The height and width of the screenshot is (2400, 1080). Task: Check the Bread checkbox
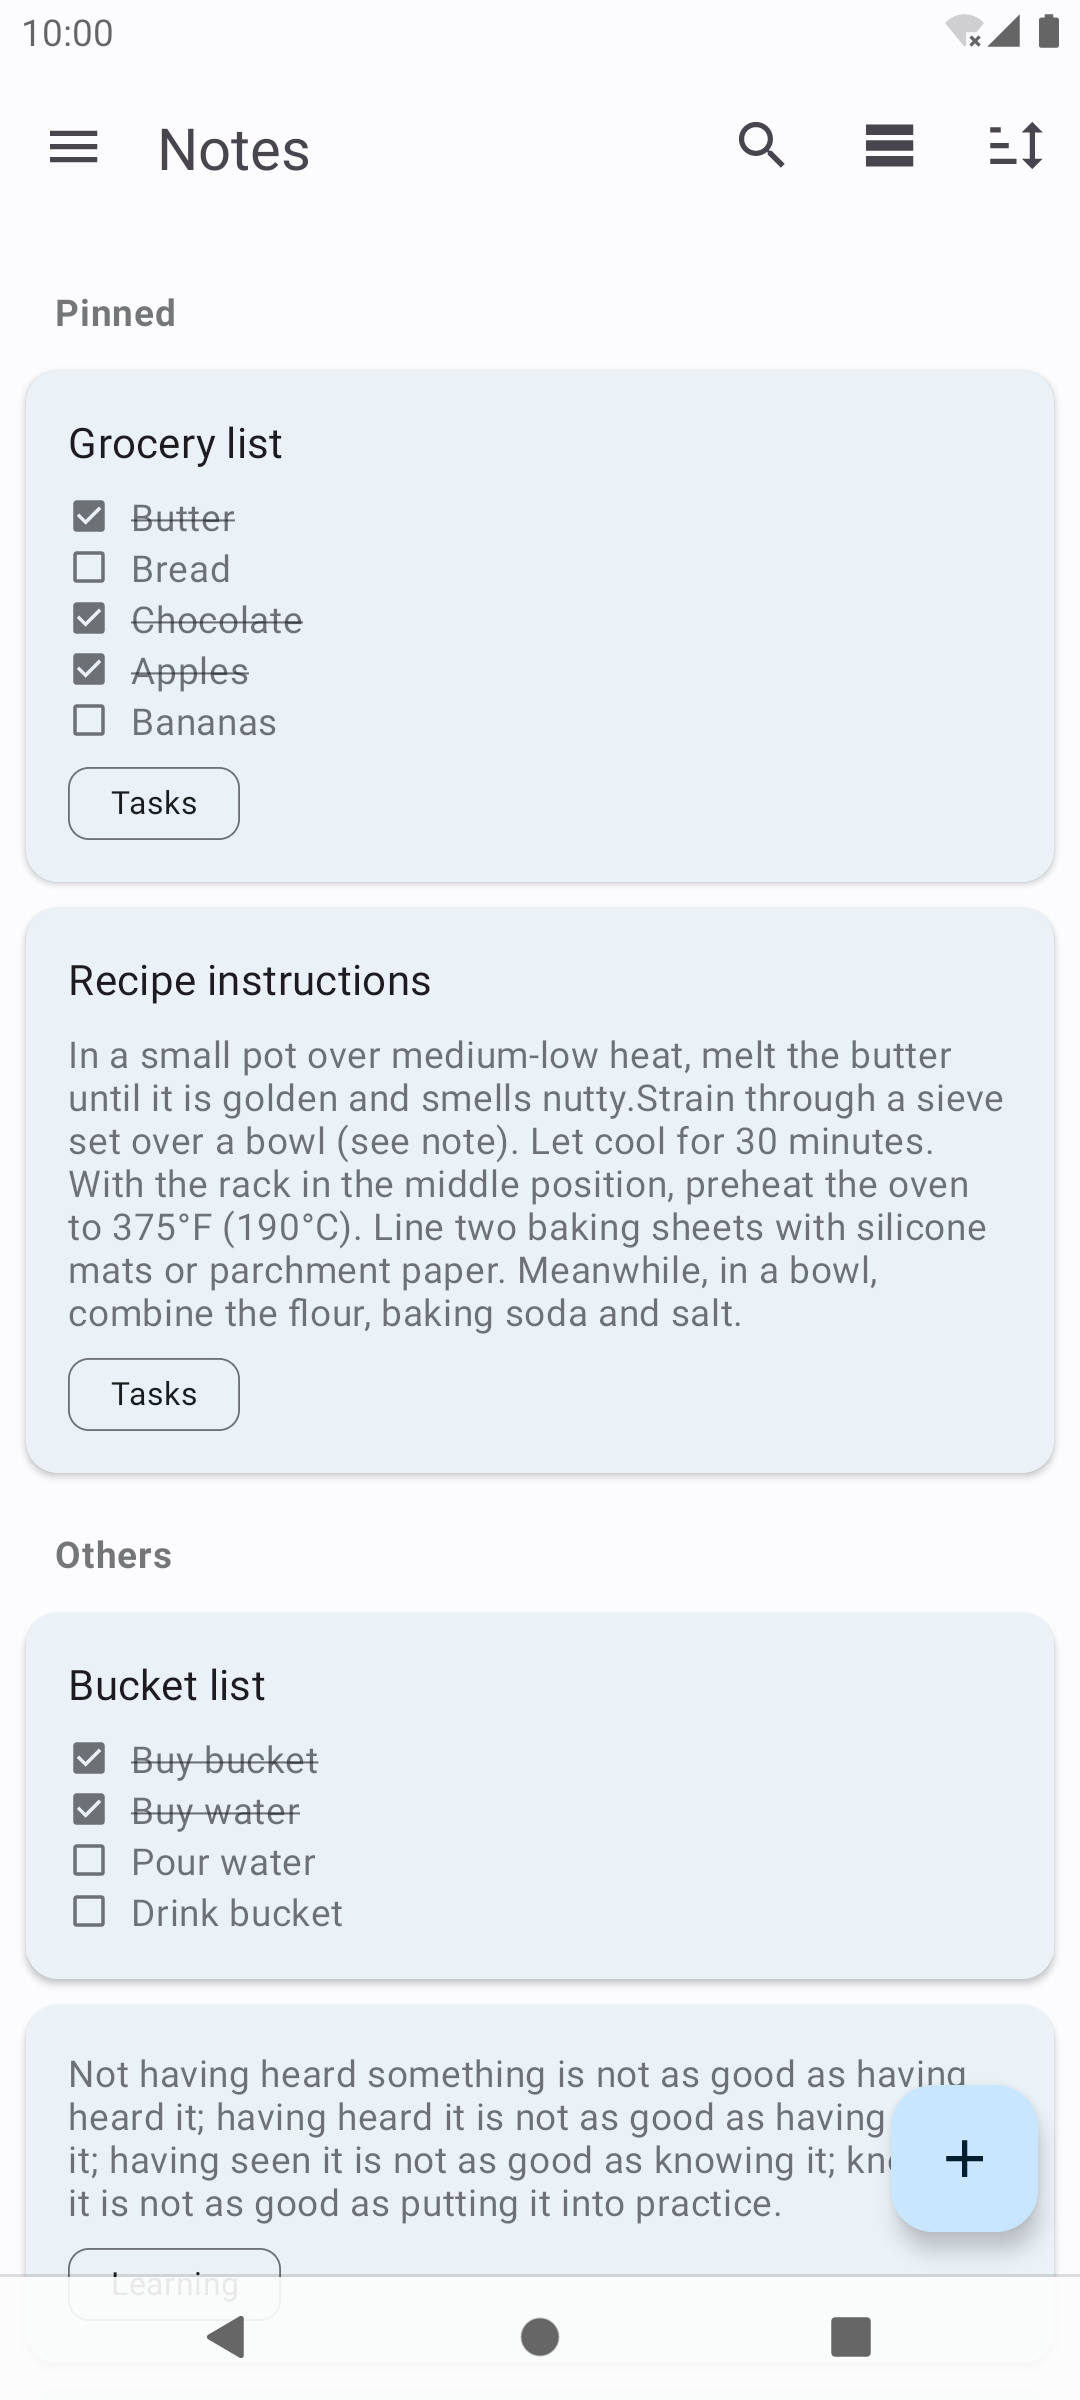pyautogui.click(x=89, y=568)
